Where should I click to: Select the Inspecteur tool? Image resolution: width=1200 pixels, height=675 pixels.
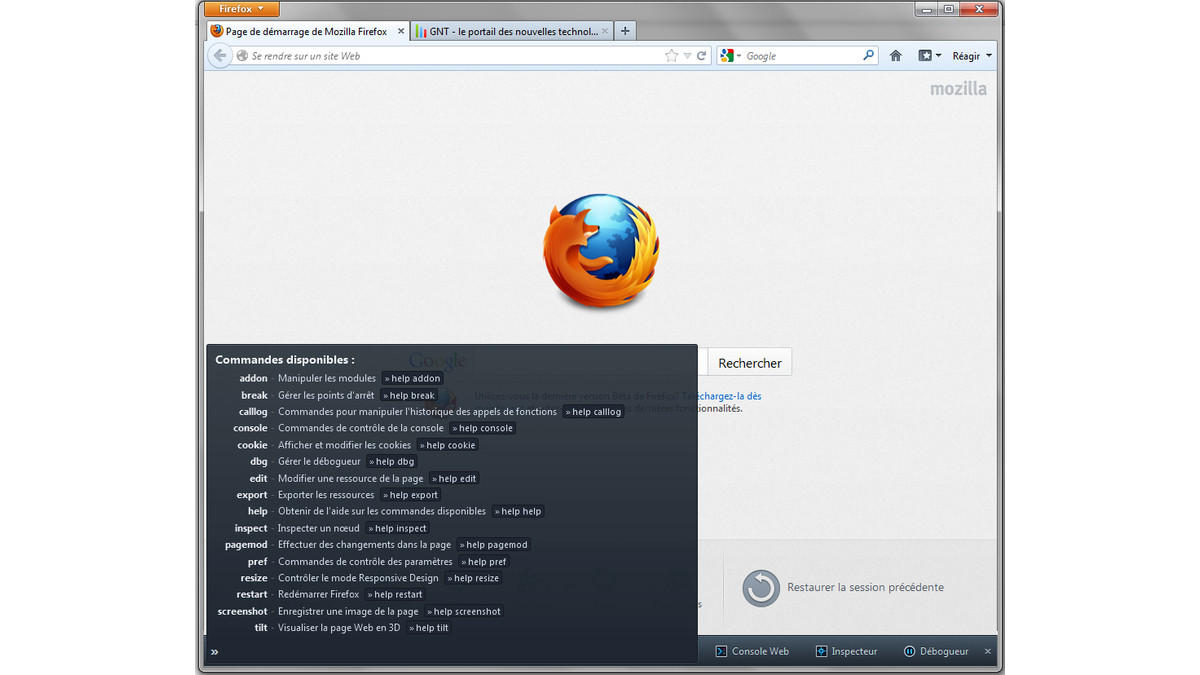point(846,651)
